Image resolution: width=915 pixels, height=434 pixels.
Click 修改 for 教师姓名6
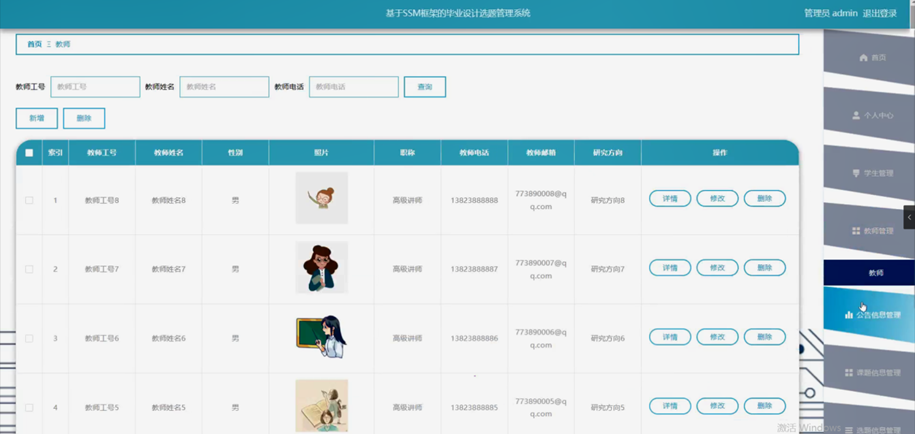(717, 337)
